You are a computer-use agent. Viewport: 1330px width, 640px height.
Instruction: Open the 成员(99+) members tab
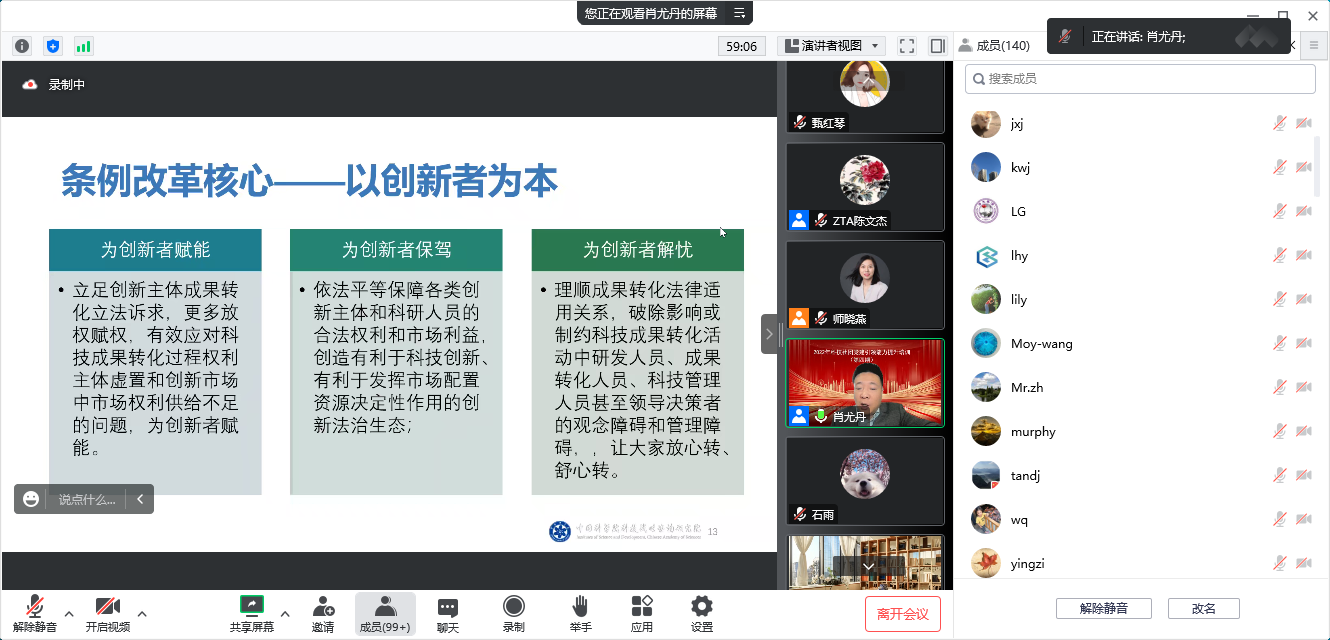click(385, 614)
